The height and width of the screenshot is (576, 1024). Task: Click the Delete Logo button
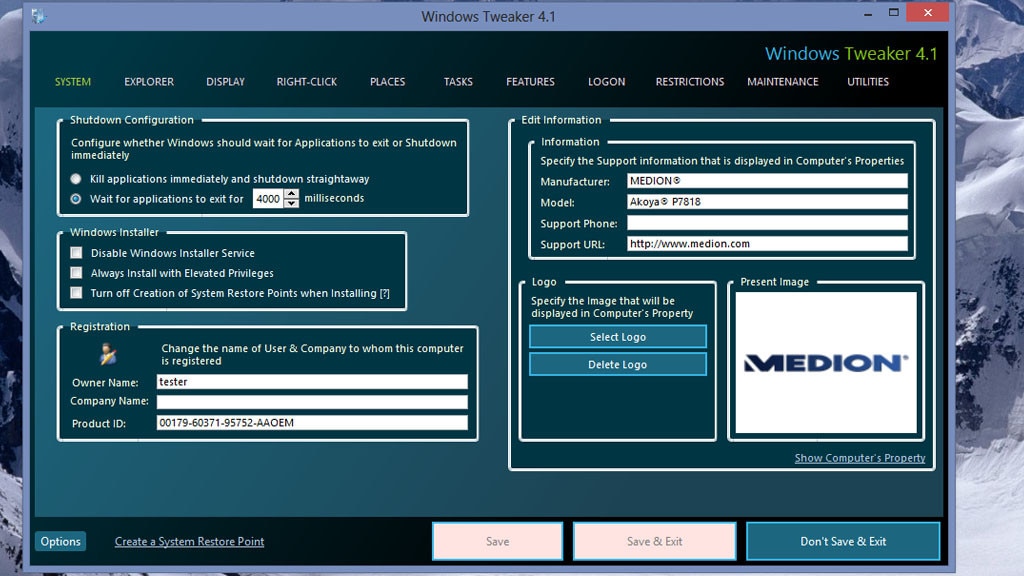[x=617, y=364]
